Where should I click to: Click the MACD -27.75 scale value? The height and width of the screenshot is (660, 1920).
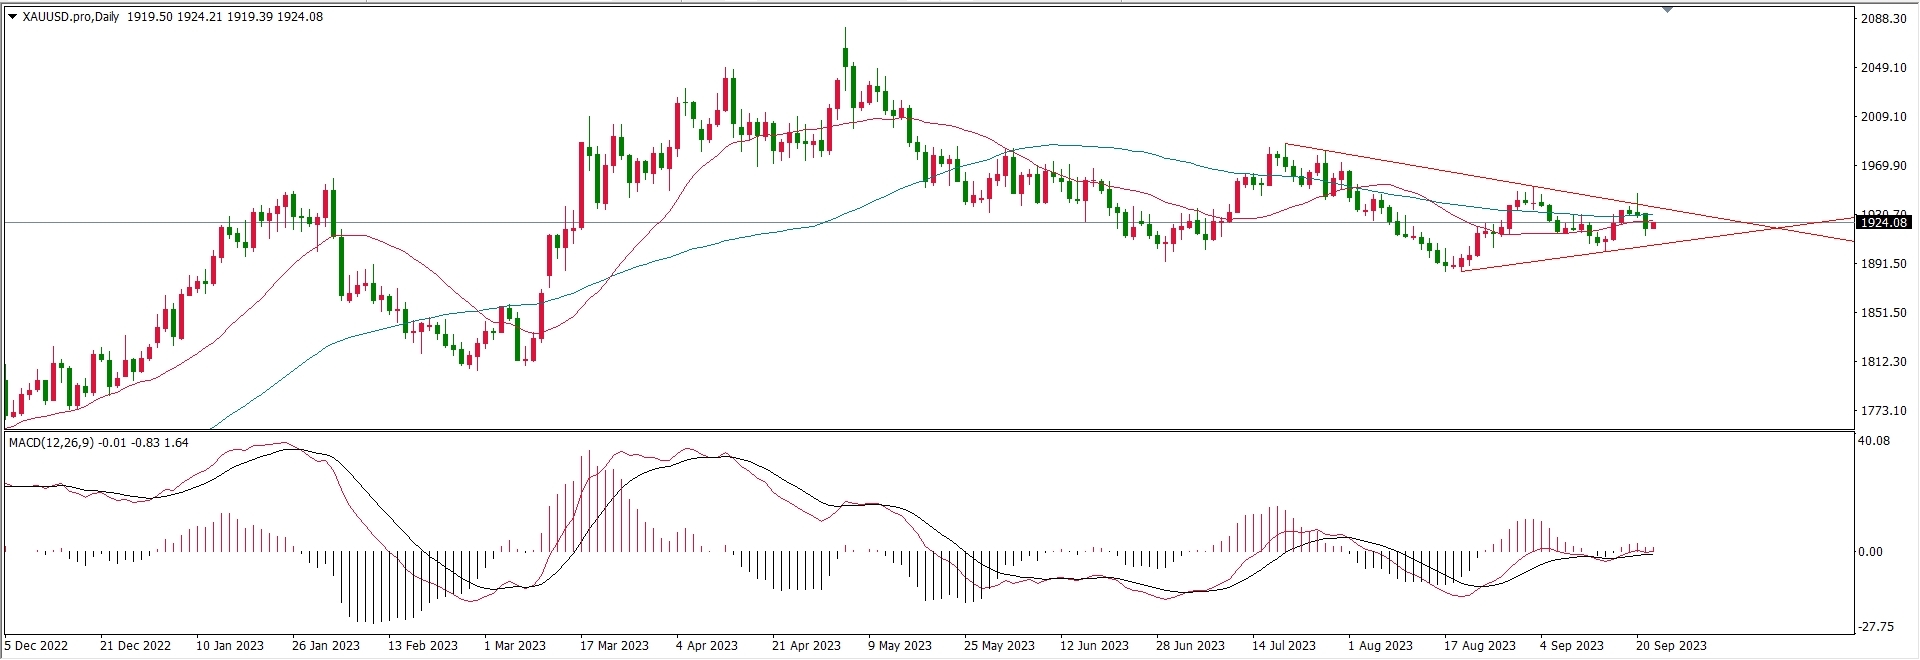point(1875,627)
